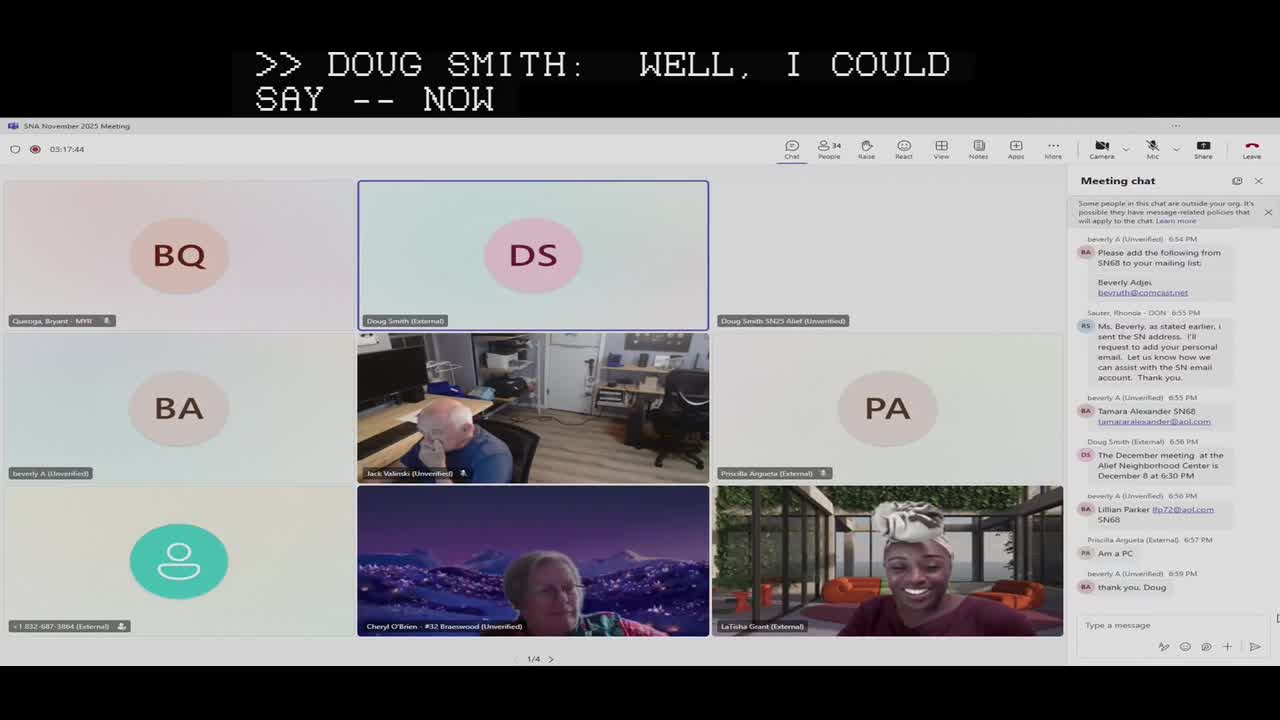Click the BQ avatar circle

click(179, 255)
